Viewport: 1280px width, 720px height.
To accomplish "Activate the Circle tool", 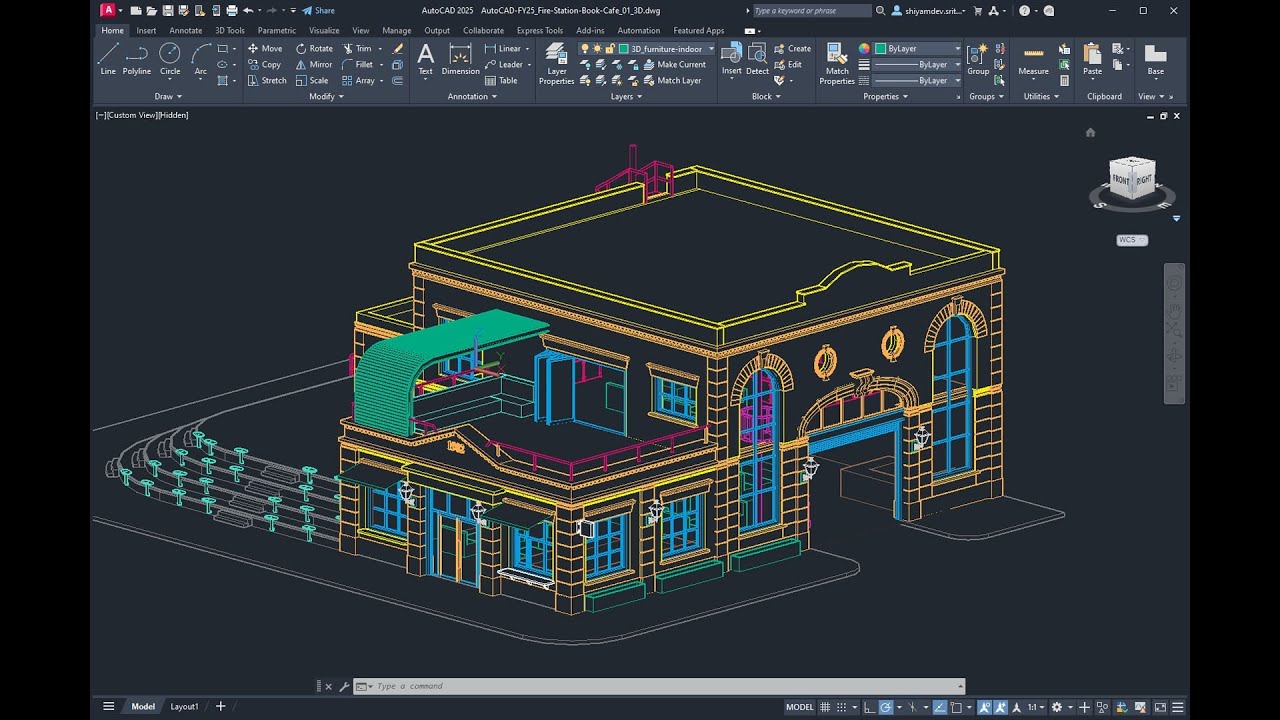I will (170, 59).
